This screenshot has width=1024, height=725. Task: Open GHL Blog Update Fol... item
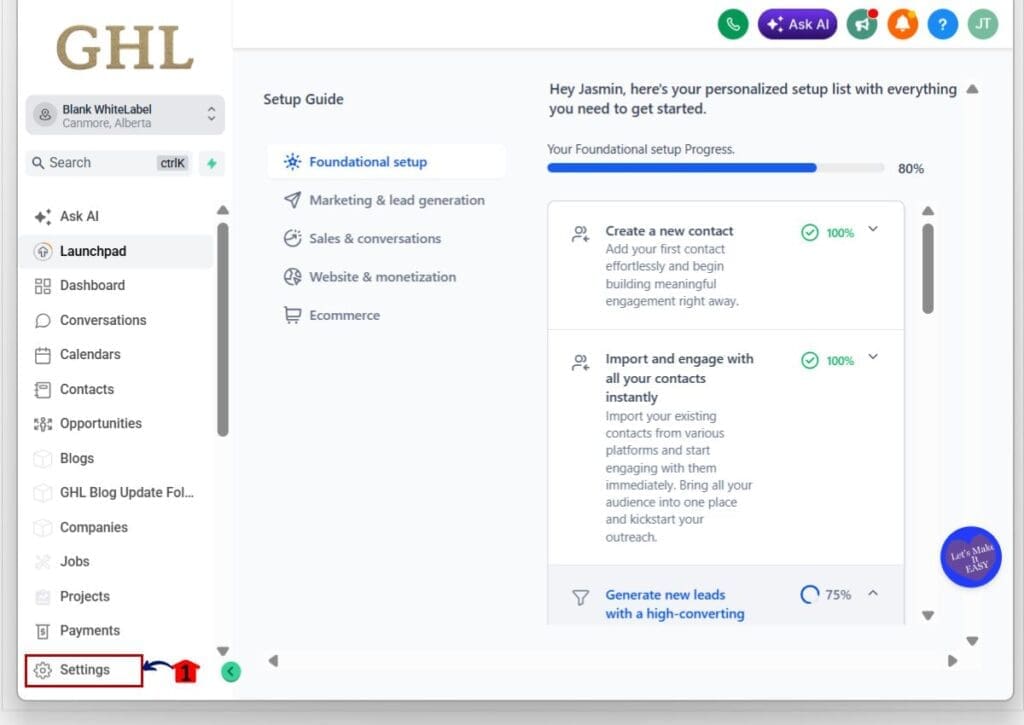(116, 492)
